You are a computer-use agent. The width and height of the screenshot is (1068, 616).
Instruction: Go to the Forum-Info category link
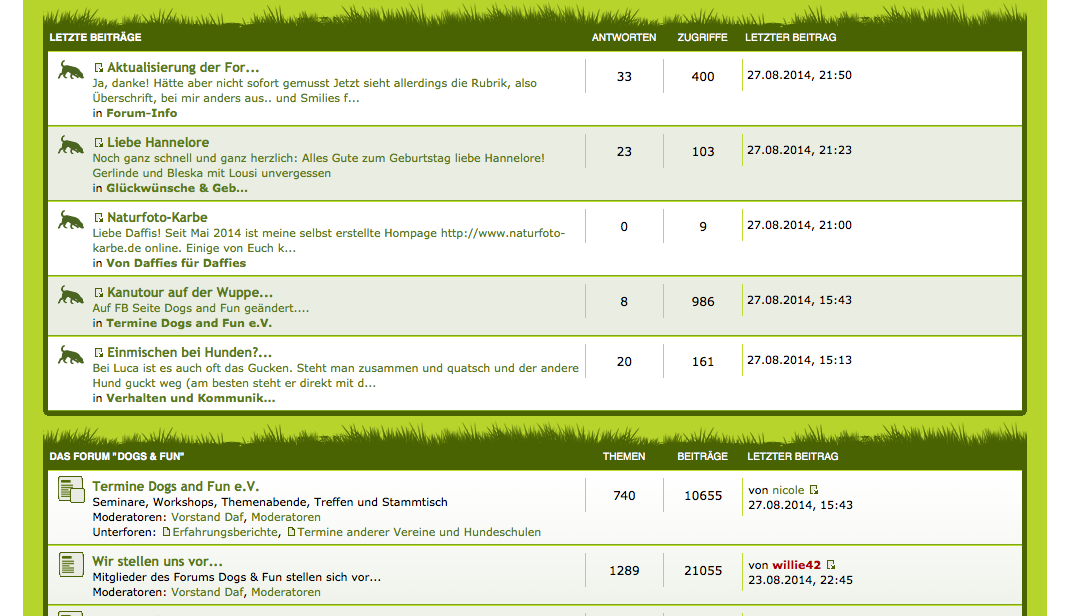(141, 113)
